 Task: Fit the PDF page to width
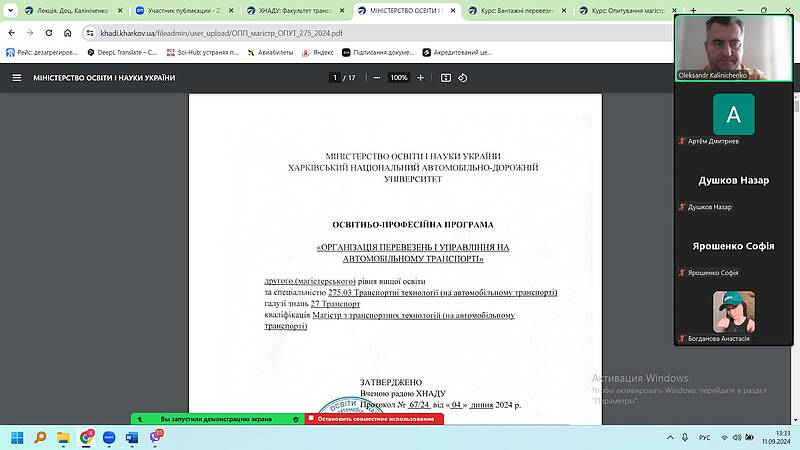446,78
